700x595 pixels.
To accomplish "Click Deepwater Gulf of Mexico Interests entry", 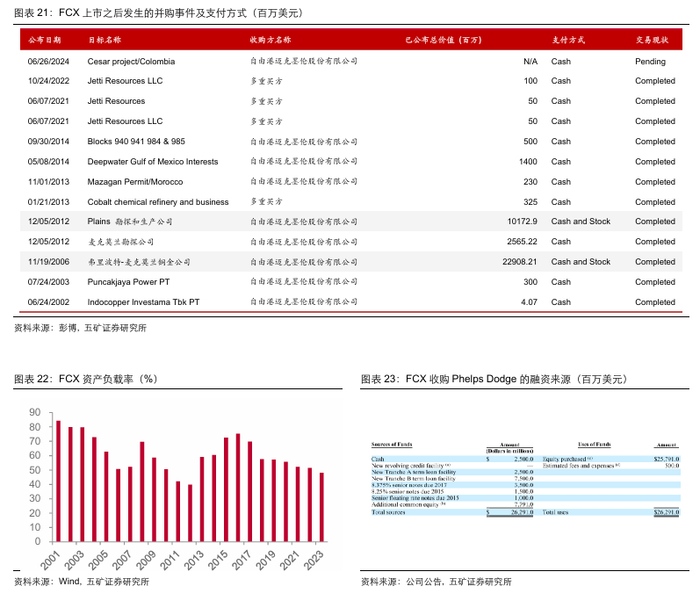I will coord(152,161).
